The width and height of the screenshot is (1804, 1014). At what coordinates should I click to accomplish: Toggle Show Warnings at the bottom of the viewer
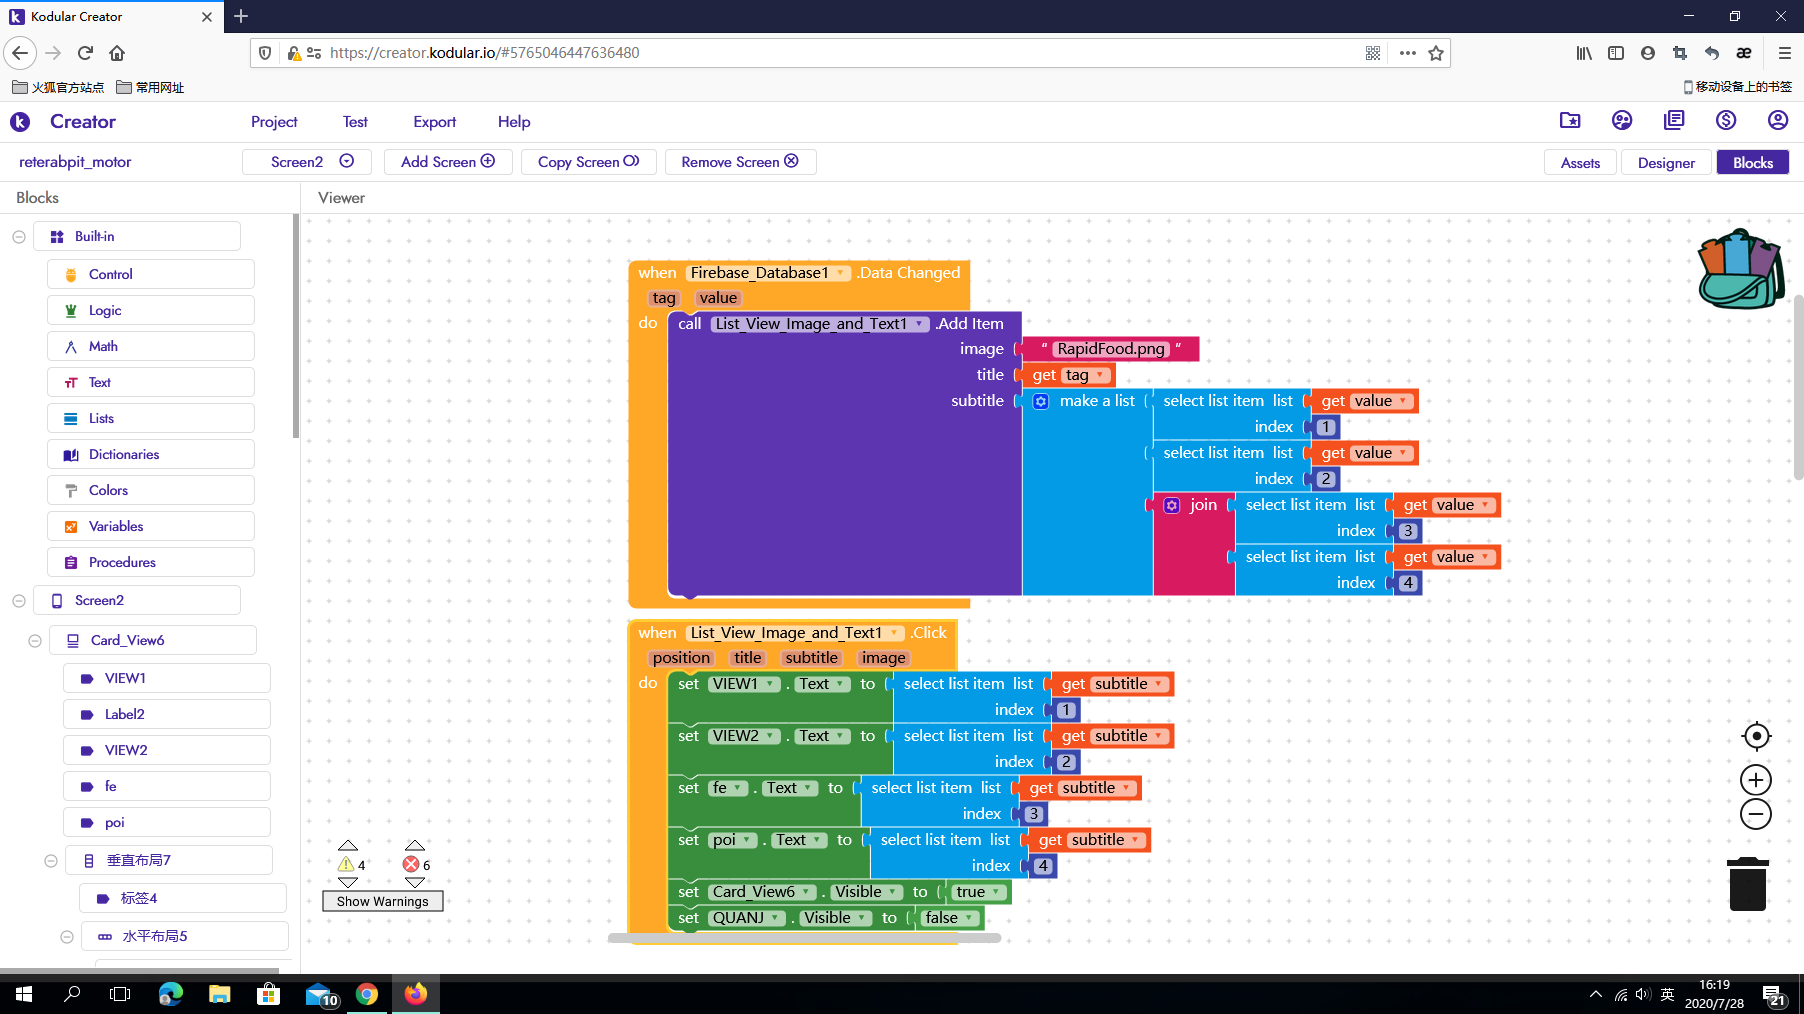tap(382, 901)
